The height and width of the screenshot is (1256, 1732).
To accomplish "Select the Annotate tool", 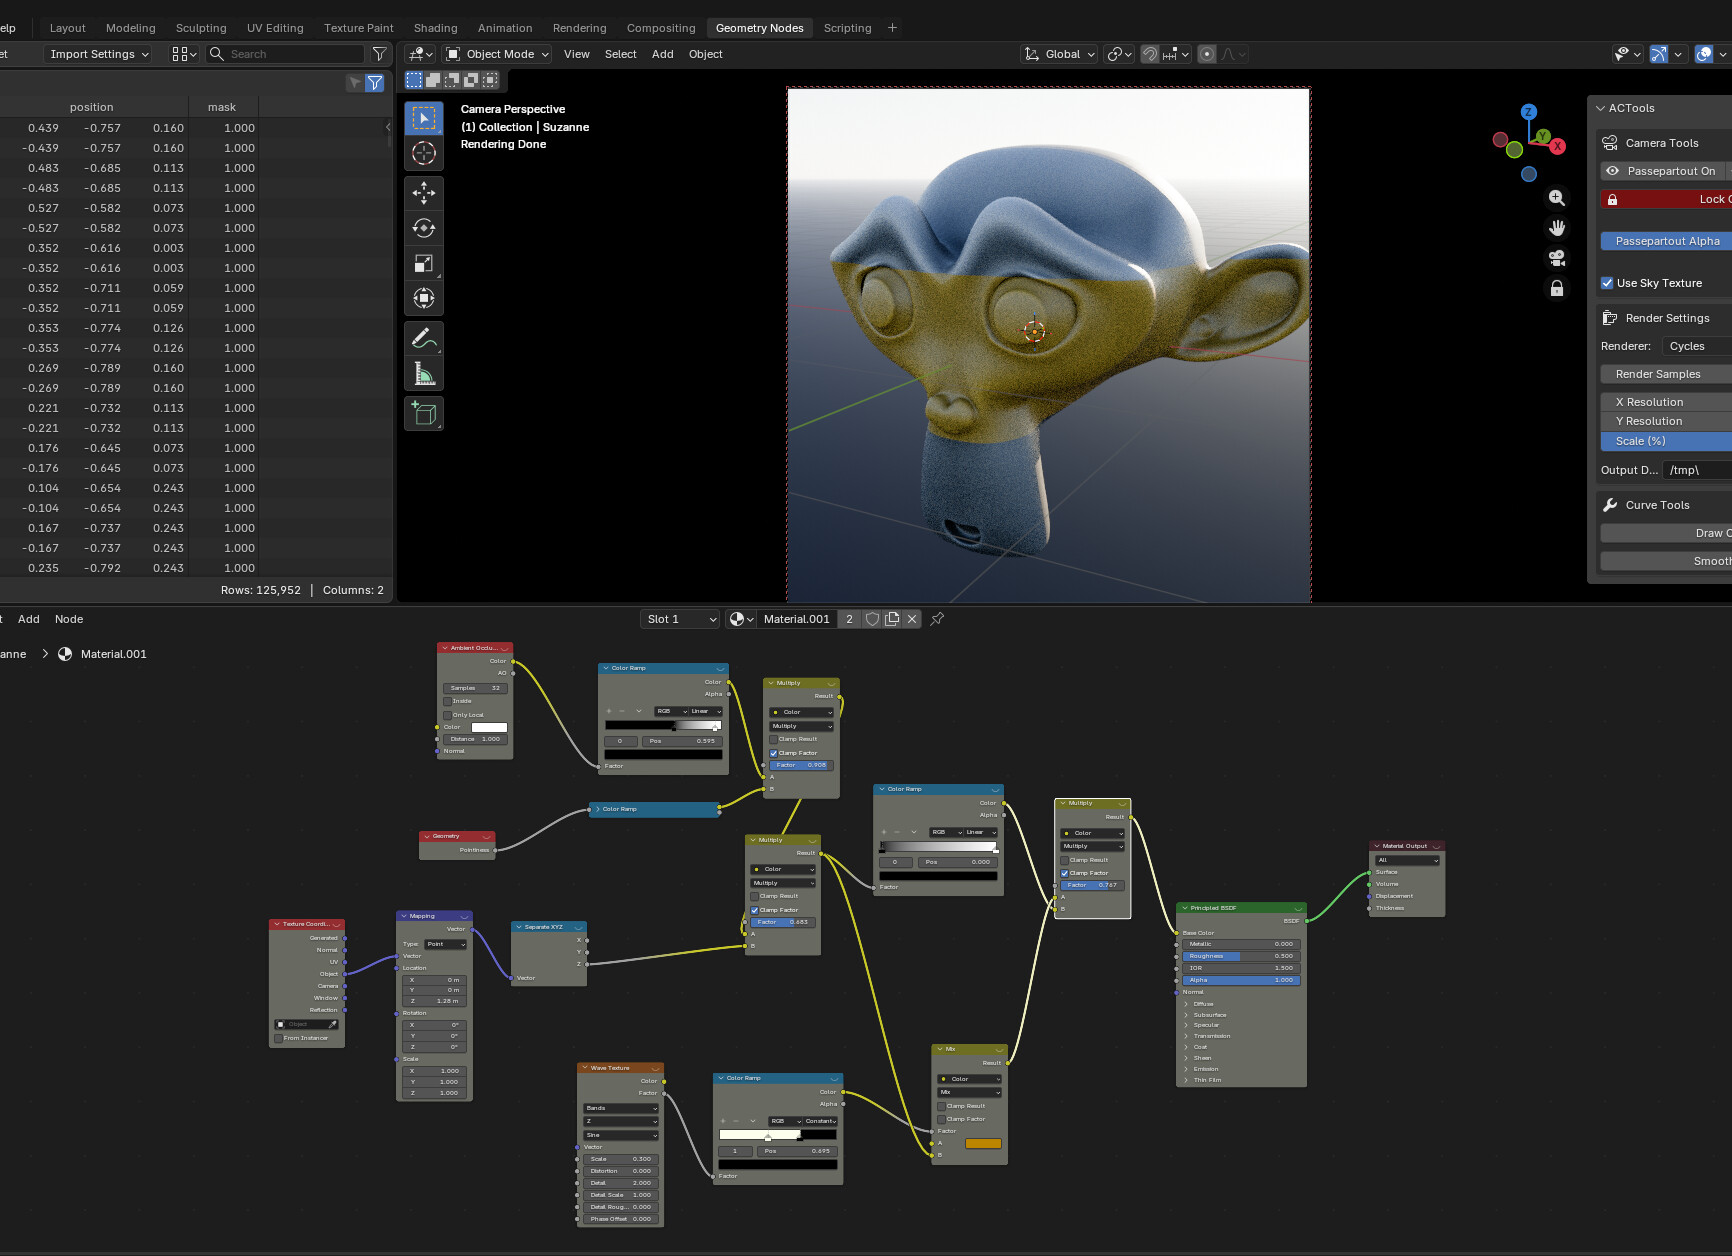I will 424,339.
